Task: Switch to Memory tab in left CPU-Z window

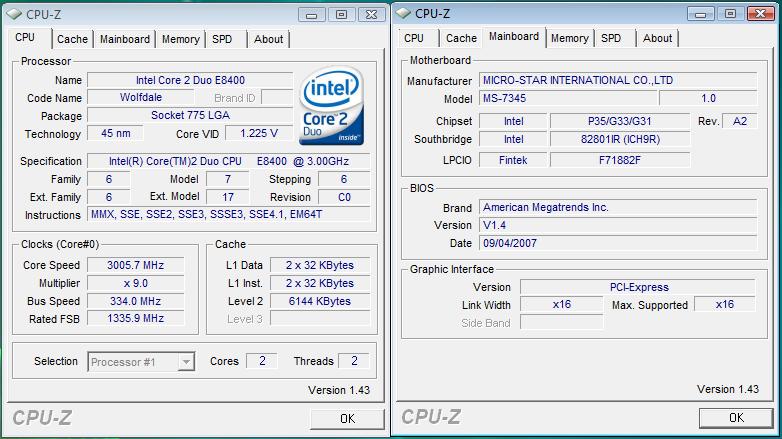Action: (181, 39)
